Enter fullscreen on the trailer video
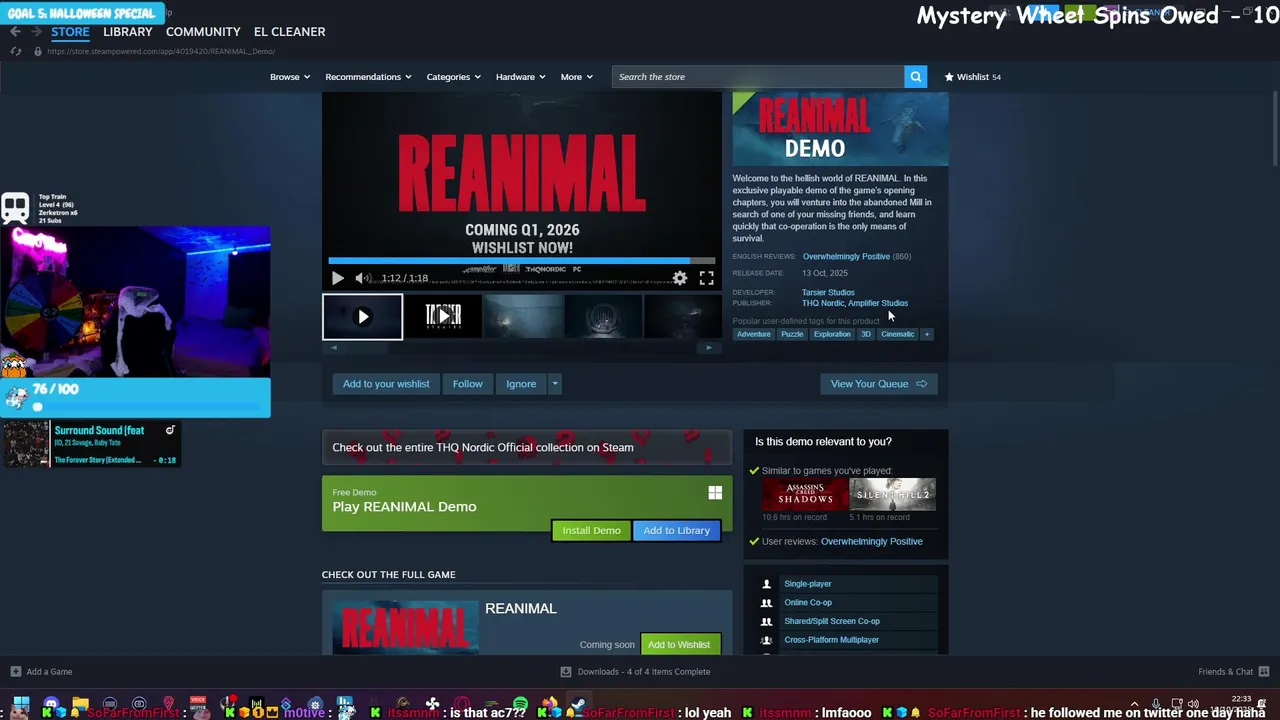This screenshot has width=1280, height=720. pos(706,278)
